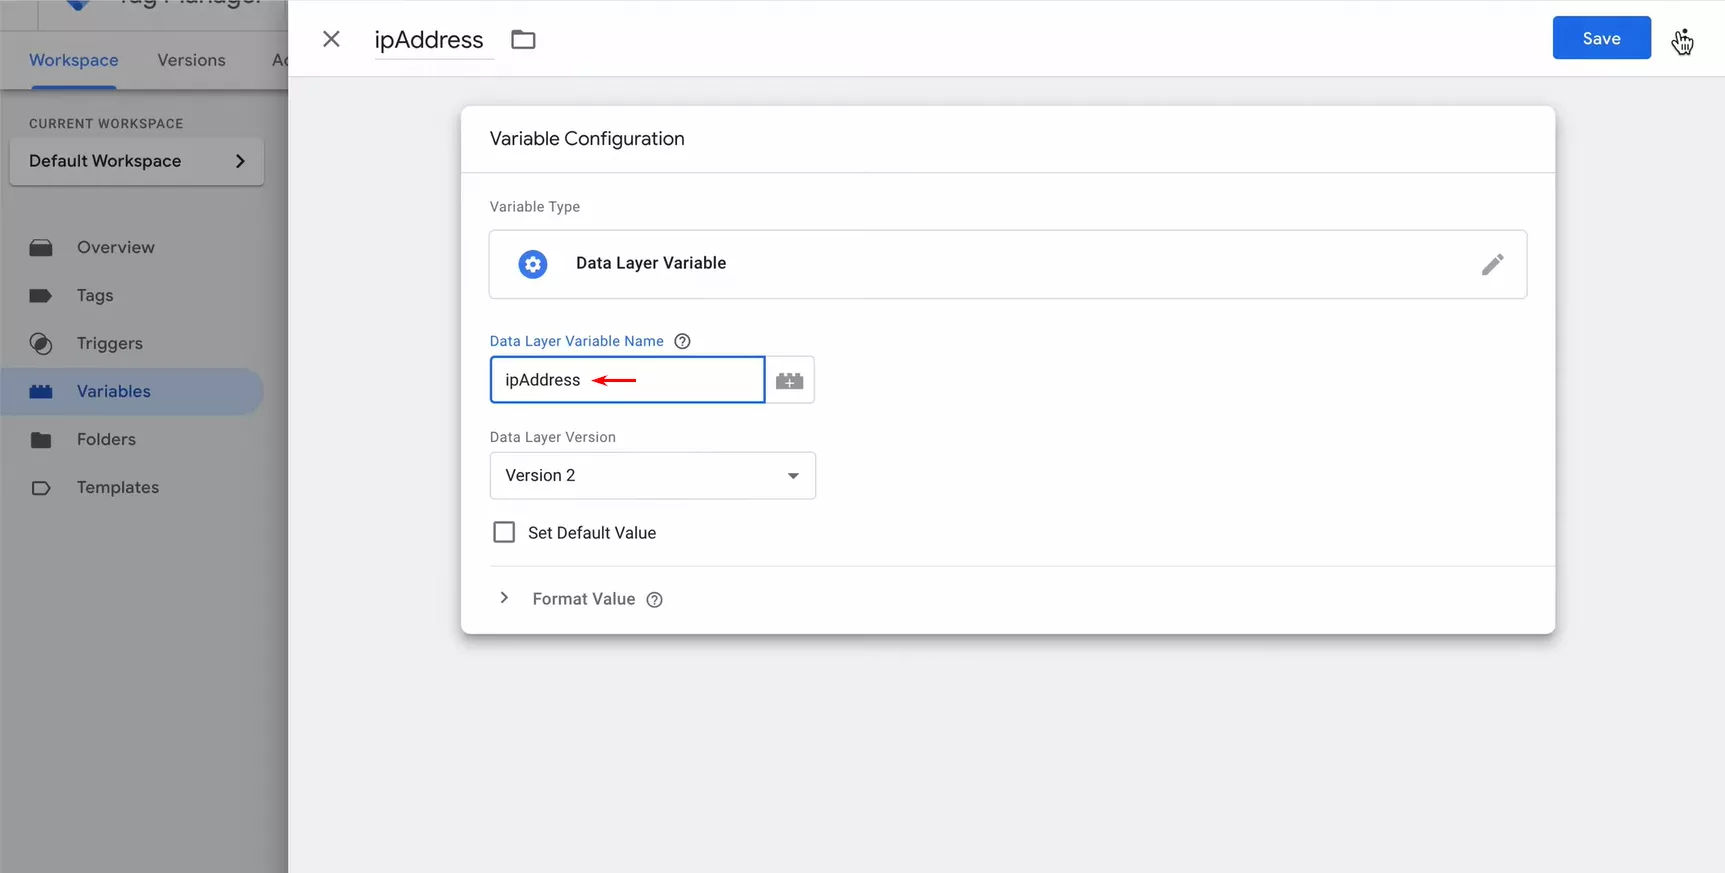The height and width of the screenshot is (873, 1725).
Task: Expand the Format Value section
Action: (504, 598)
